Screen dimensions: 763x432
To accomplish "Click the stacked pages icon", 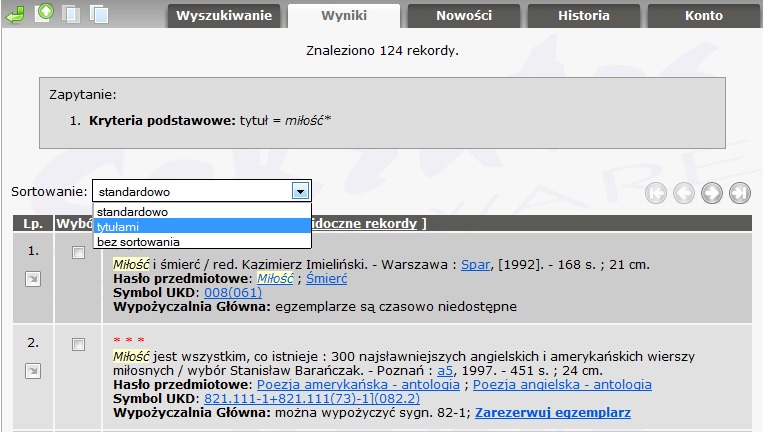I will click(98, 14).
